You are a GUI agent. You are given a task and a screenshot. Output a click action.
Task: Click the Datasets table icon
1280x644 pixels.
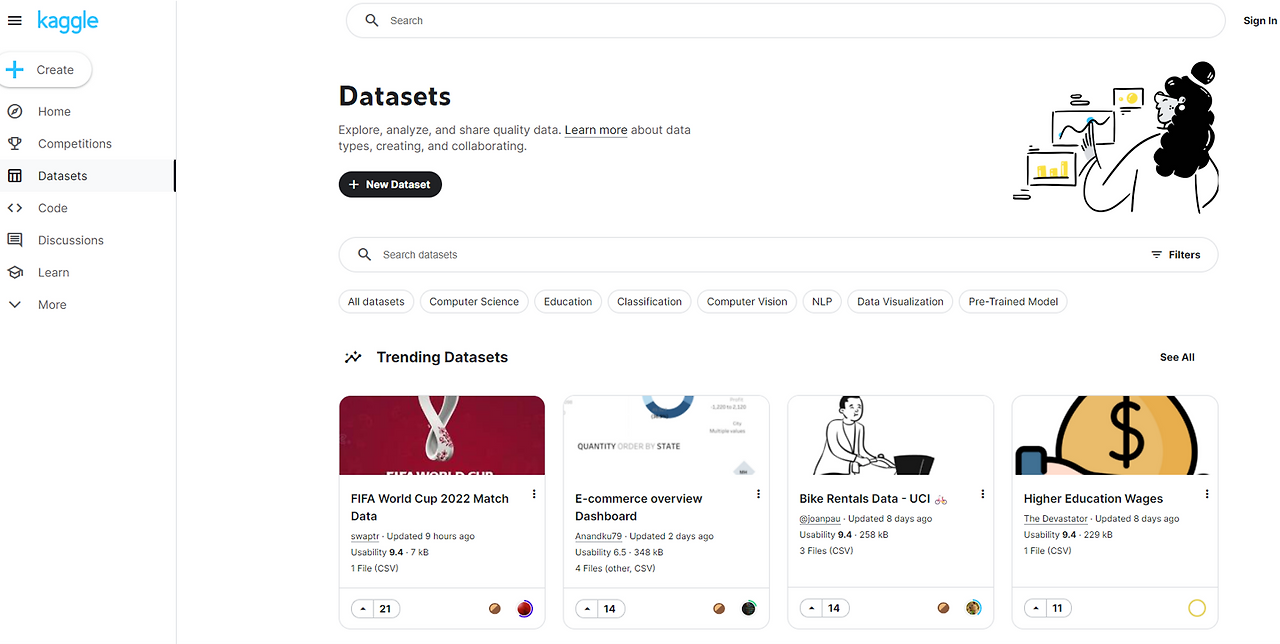[15, 176]
